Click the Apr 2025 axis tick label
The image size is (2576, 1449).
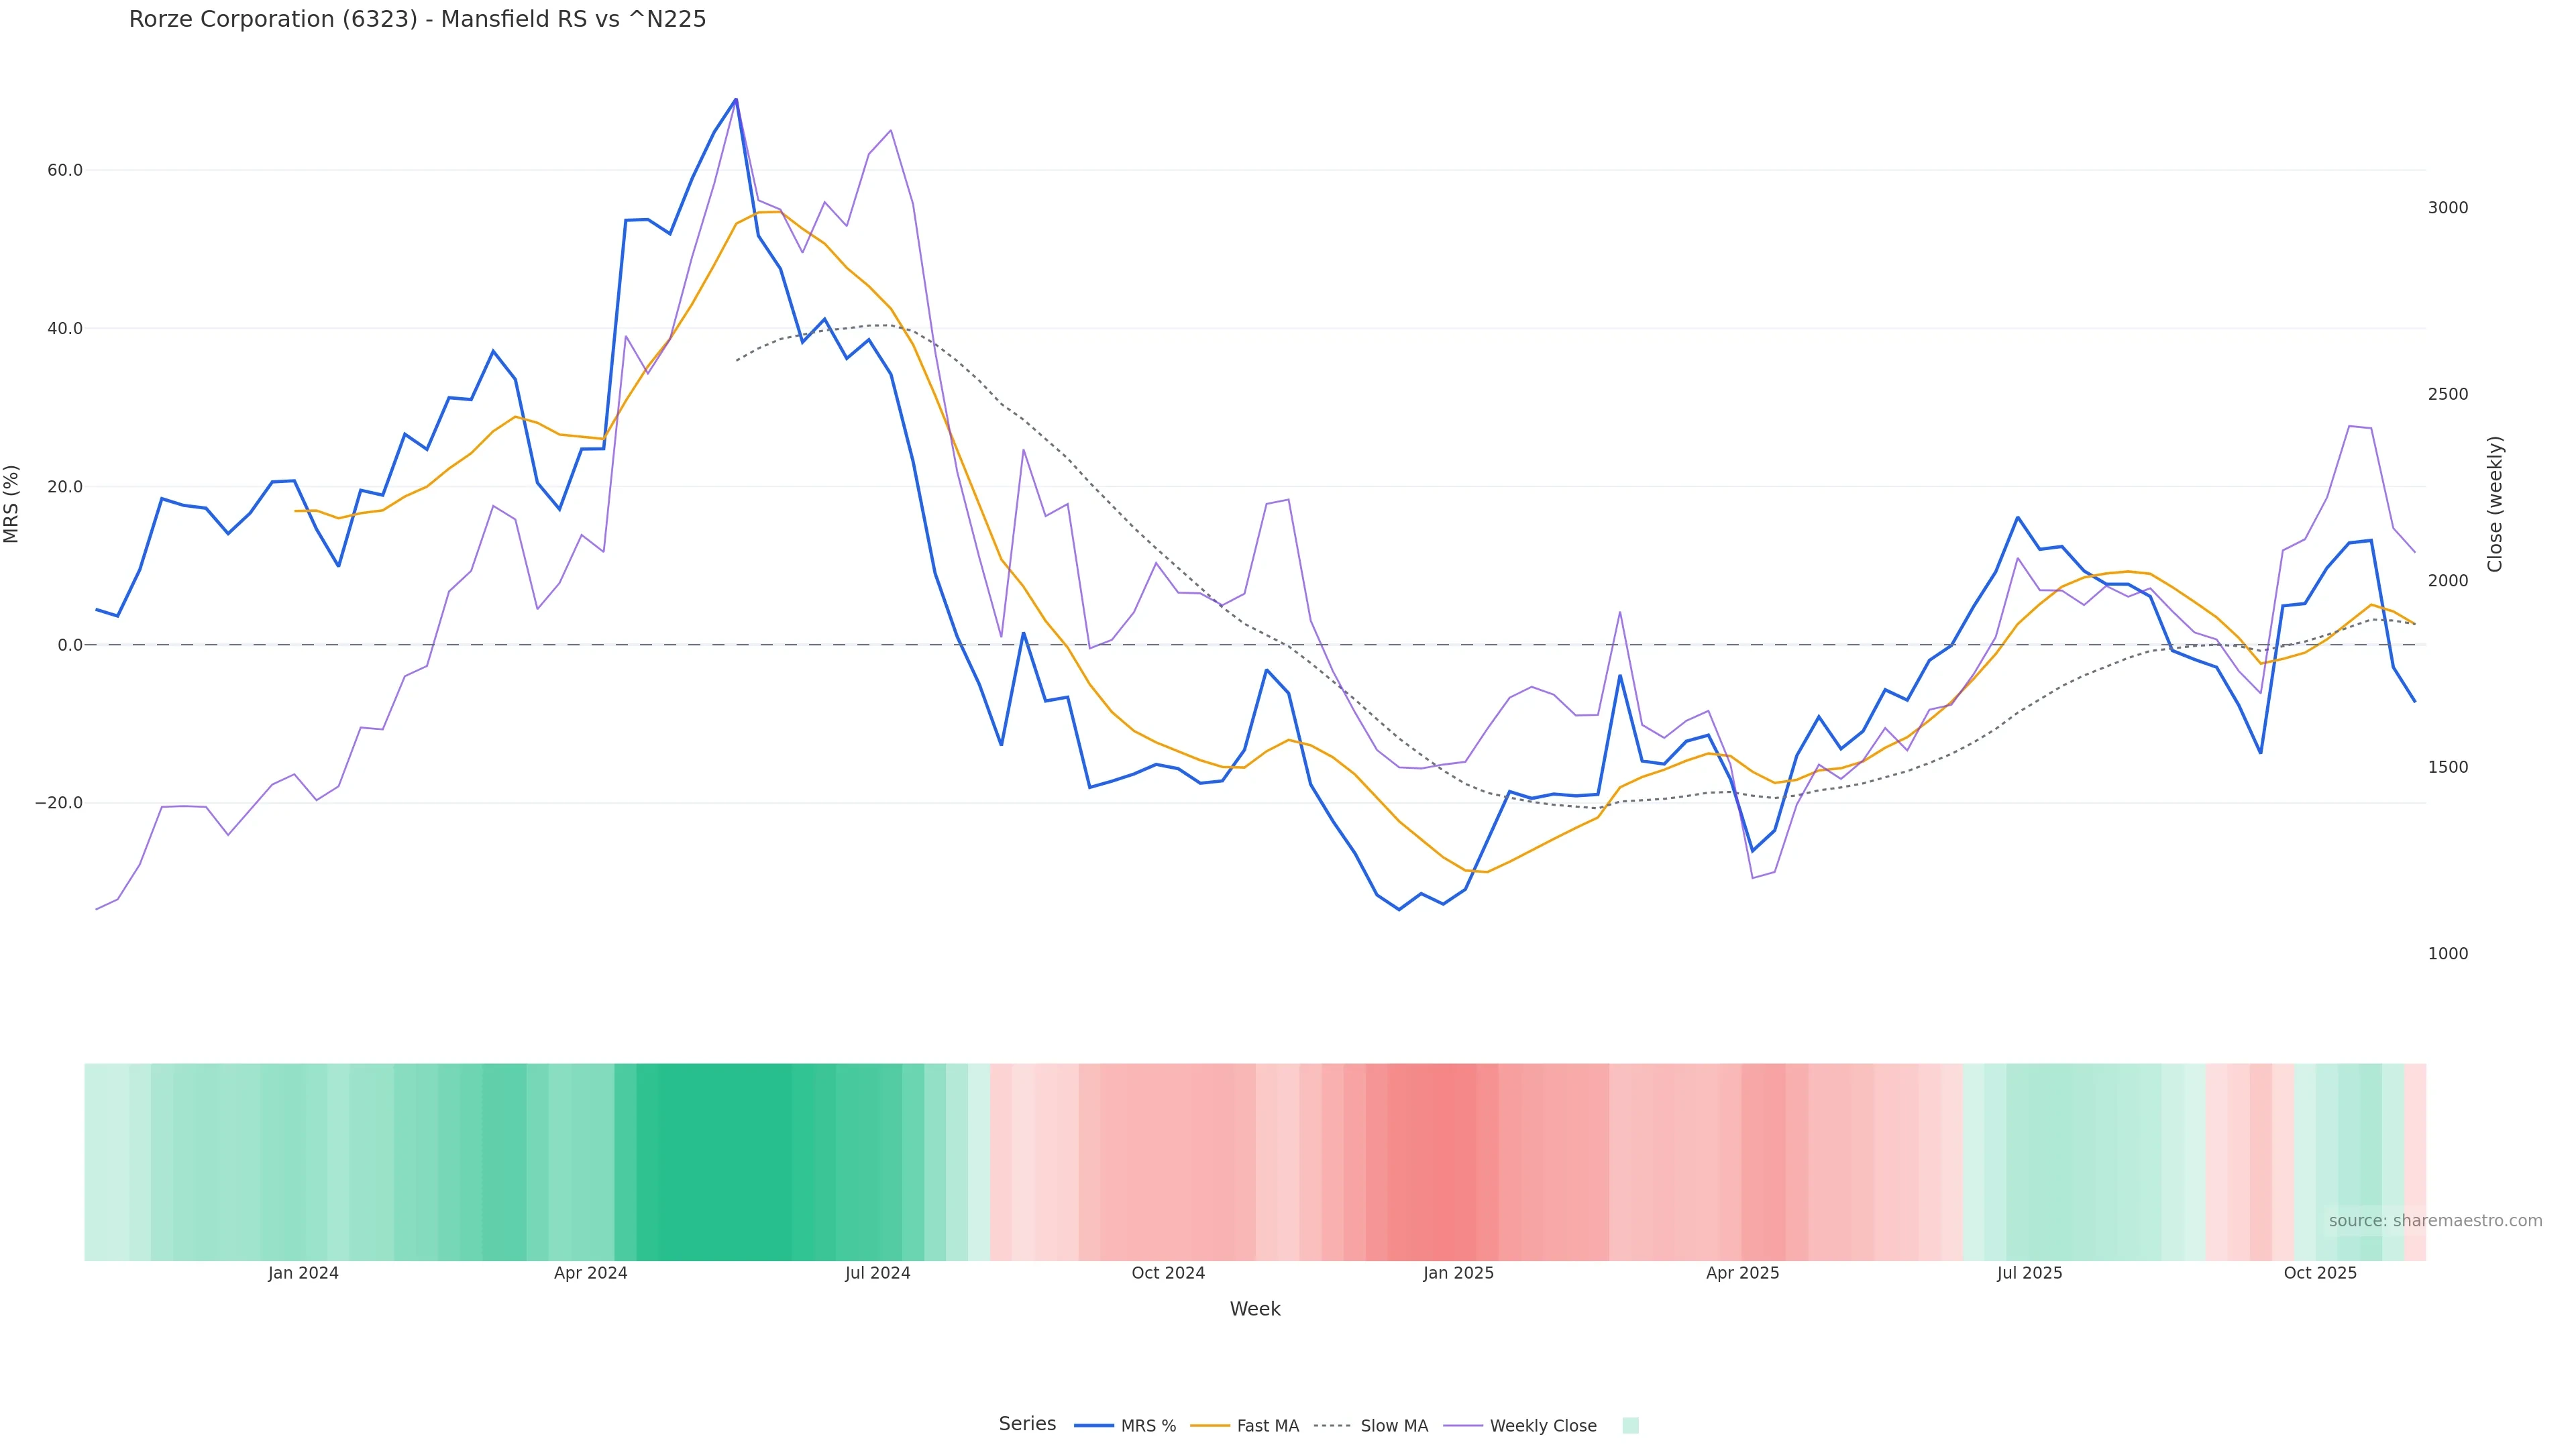[x=1742, y=1273]
